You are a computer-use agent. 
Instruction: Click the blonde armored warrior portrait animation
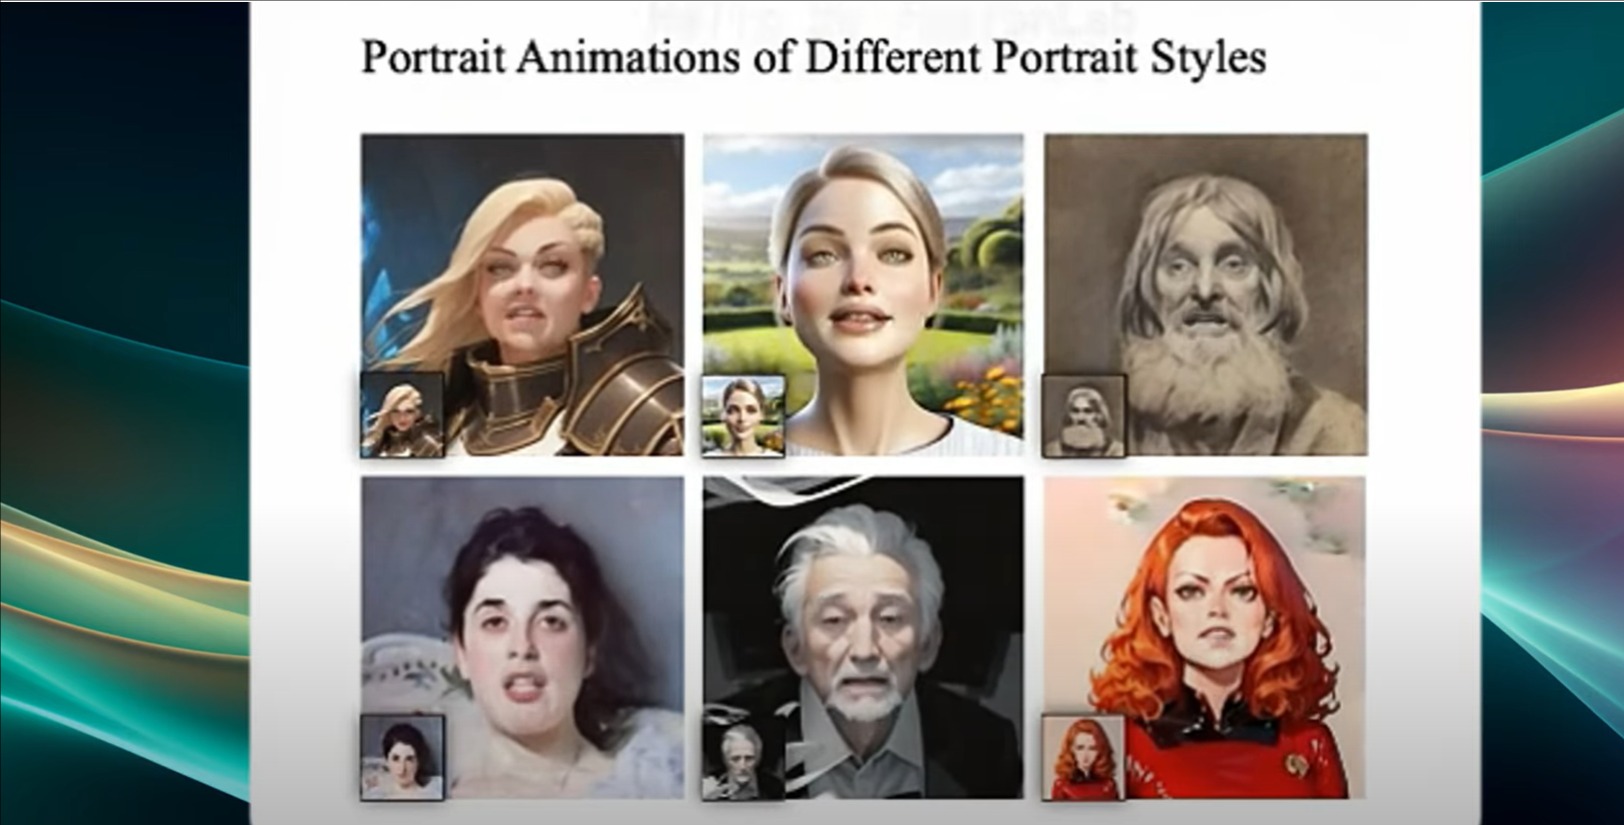click(x=522, y=295)
